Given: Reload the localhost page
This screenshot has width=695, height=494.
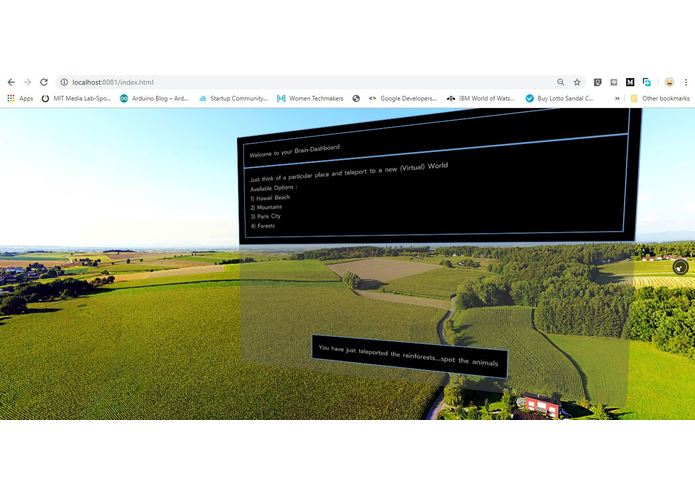Looking at the screenshot, I should pyautogui.click(x=43, y=82).
